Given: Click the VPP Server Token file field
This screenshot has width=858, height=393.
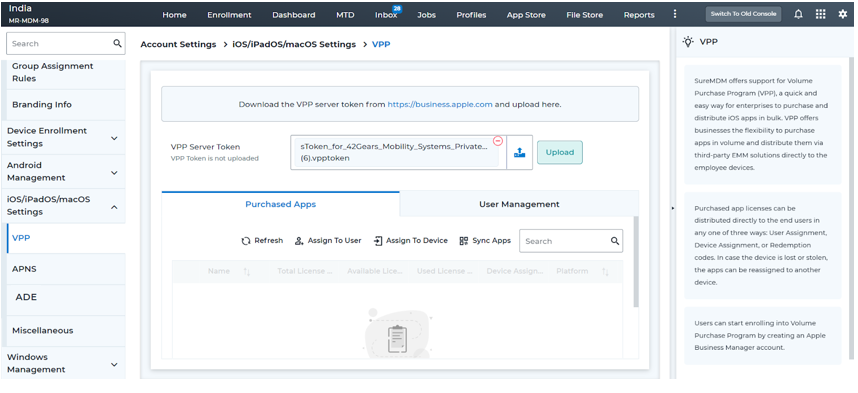Looking at the screenshot, I should coord(398,153).
